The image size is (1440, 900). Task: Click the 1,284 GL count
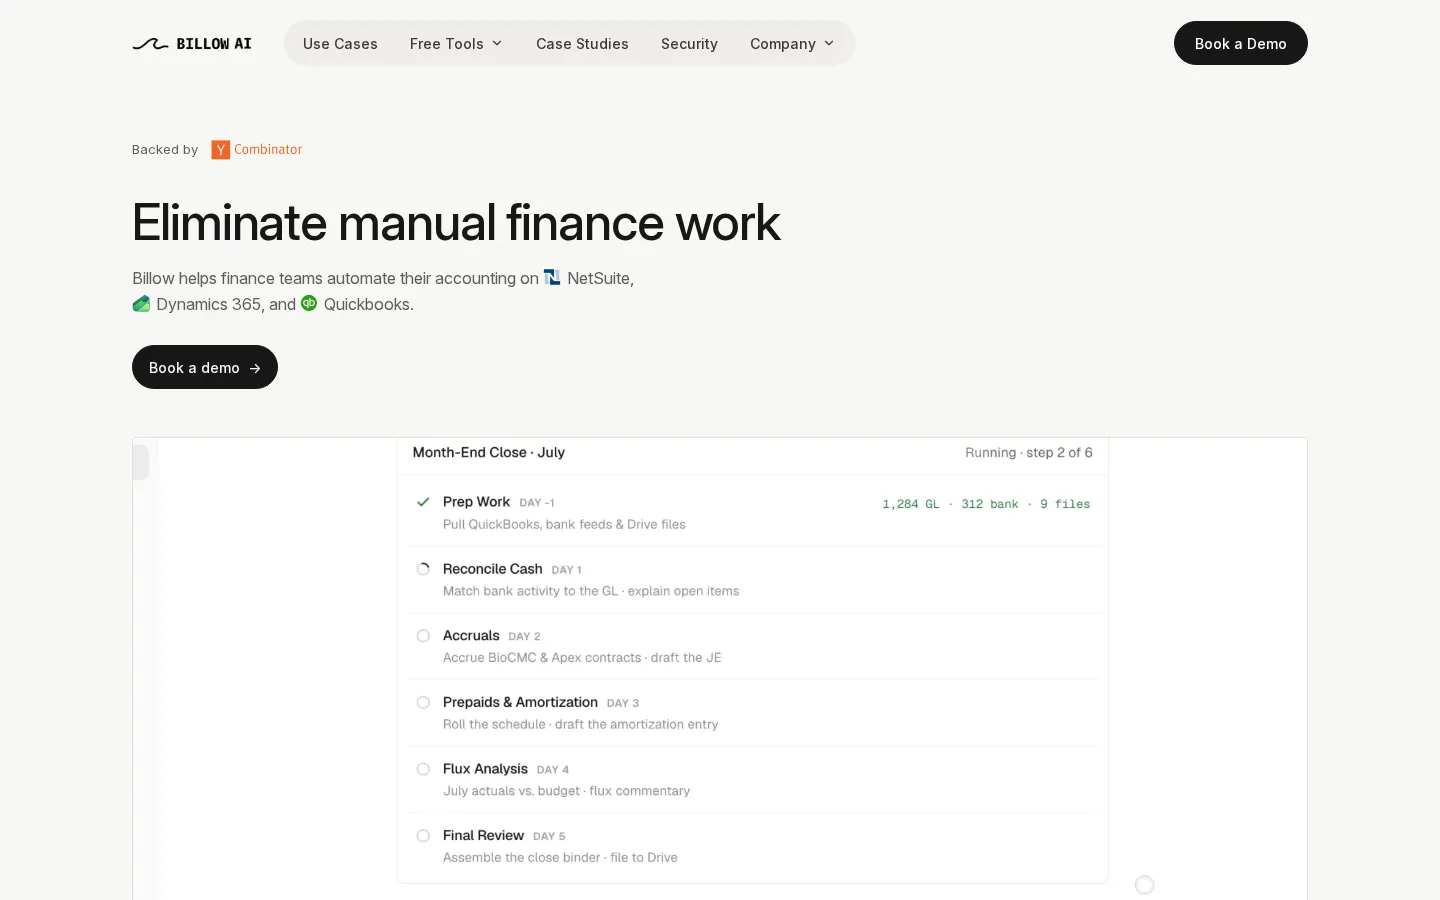[910, 504]
